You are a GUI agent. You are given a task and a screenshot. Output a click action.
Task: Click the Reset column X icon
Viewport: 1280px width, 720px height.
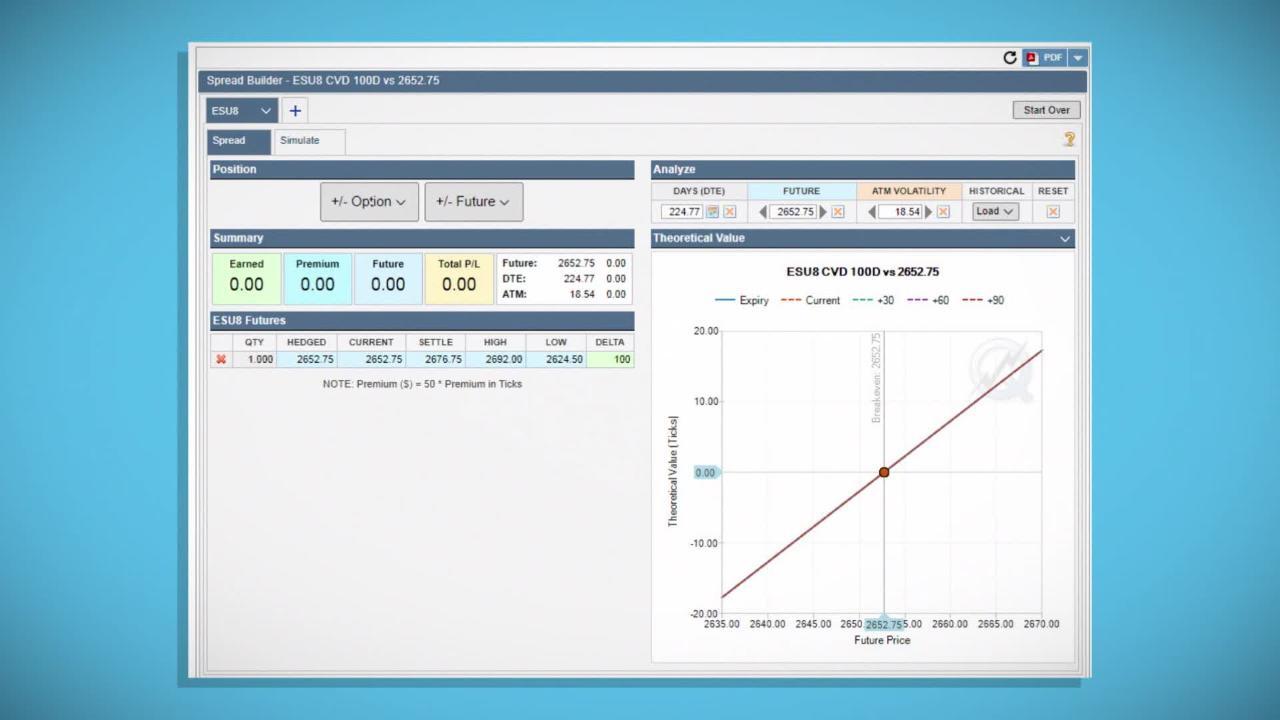[x=1052, y=212]
